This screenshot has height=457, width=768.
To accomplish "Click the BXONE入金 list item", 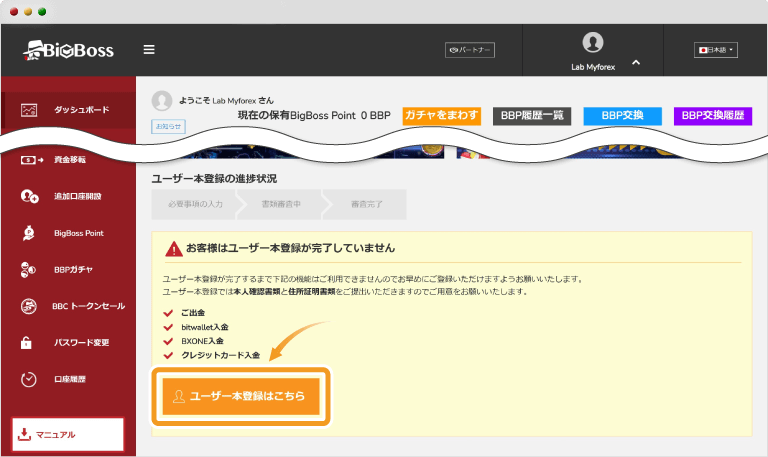I will coord(202,341).
